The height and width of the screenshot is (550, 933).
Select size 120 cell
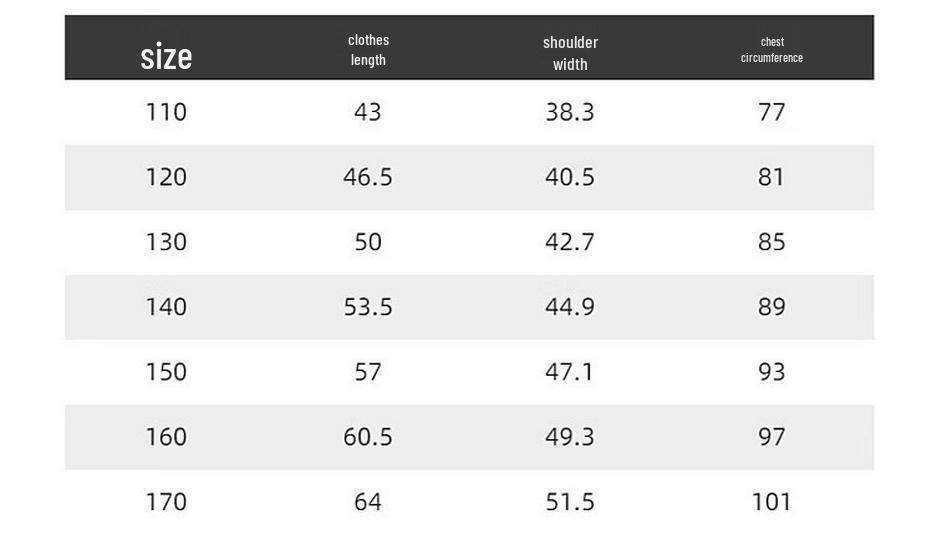tap(166, 177)
